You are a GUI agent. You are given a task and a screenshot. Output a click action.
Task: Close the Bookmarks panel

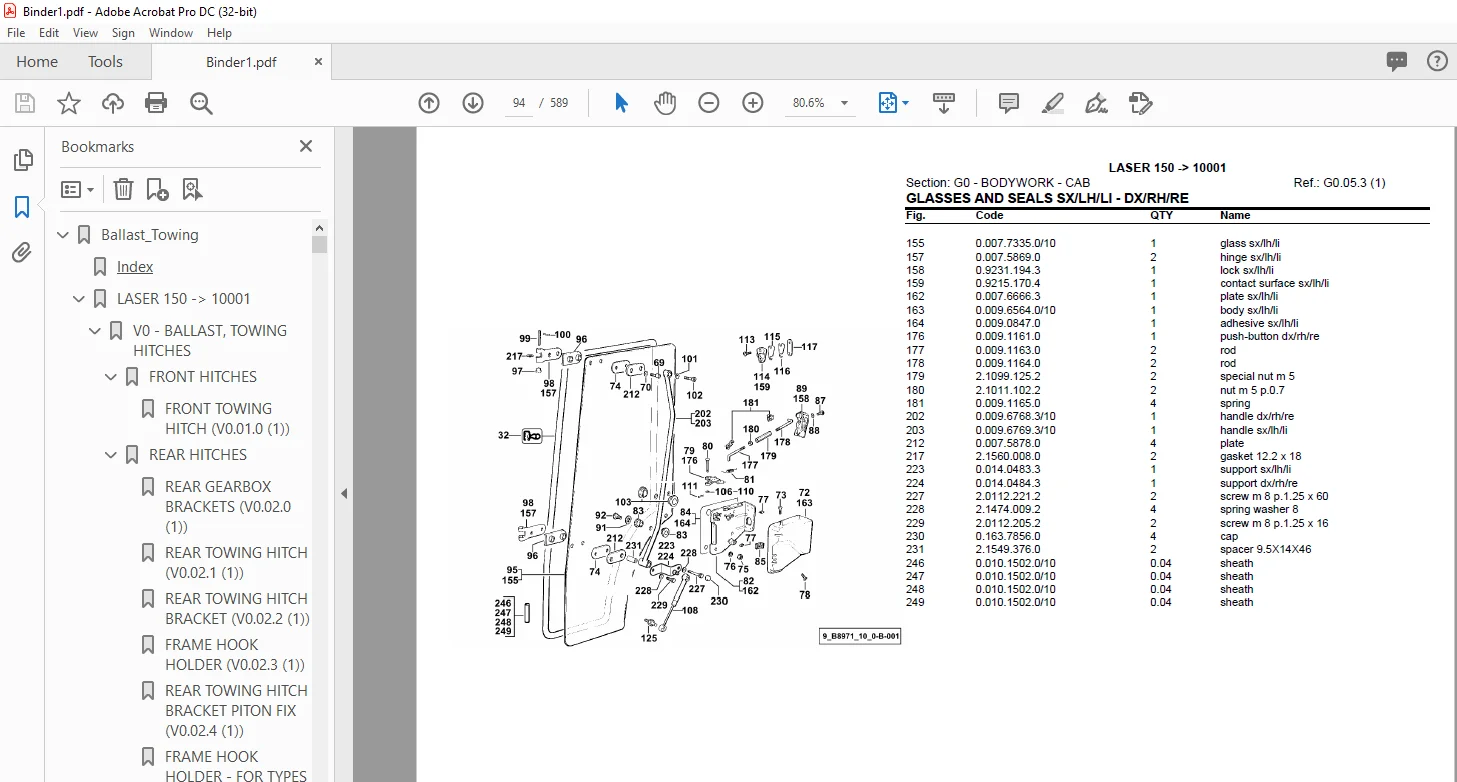point(306,146)
